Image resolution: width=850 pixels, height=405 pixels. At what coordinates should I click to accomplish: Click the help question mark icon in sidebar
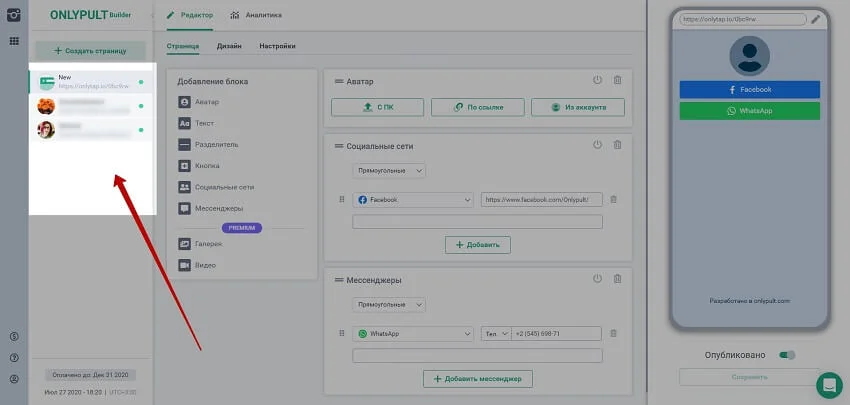pos(14,357)
